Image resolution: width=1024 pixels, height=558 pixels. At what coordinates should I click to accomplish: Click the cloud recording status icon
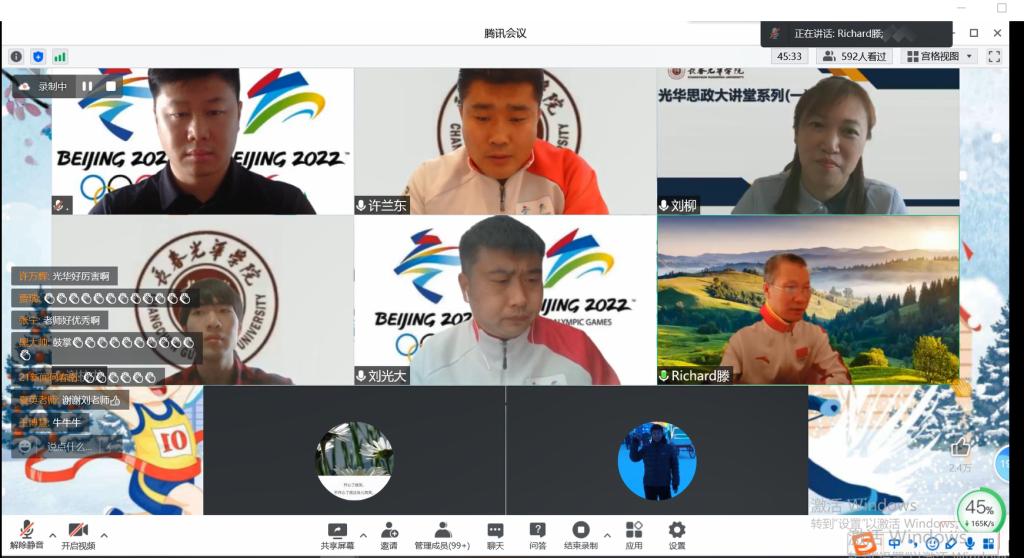tap(24, 86)
